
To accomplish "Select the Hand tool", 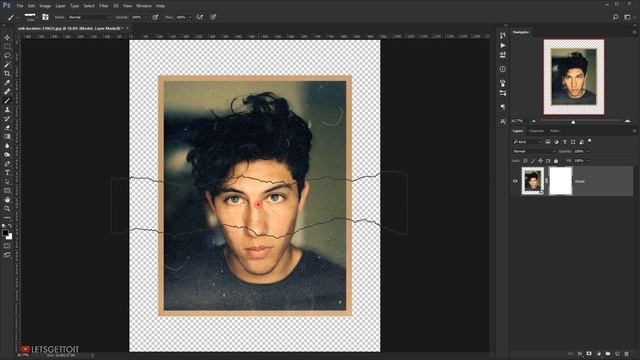I will tap(7, 200).
